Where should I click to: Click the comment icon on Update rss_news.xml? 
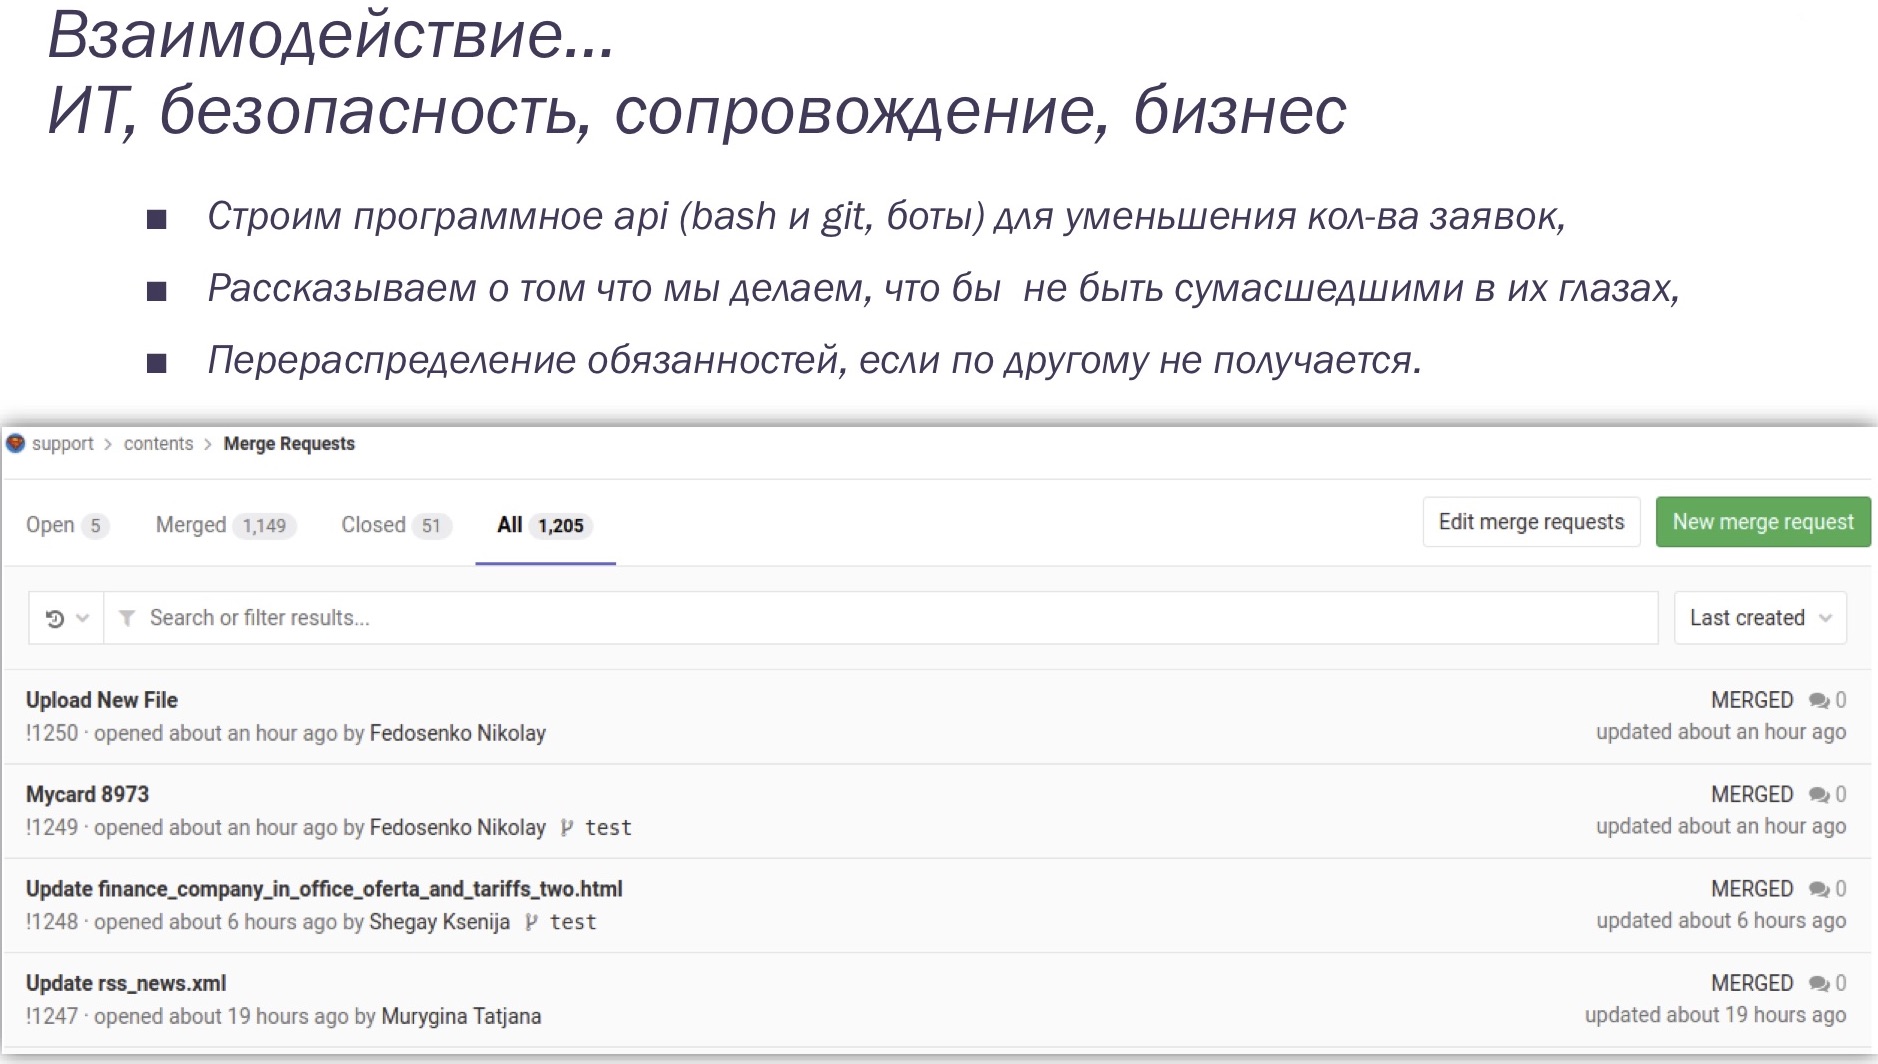1818,983
